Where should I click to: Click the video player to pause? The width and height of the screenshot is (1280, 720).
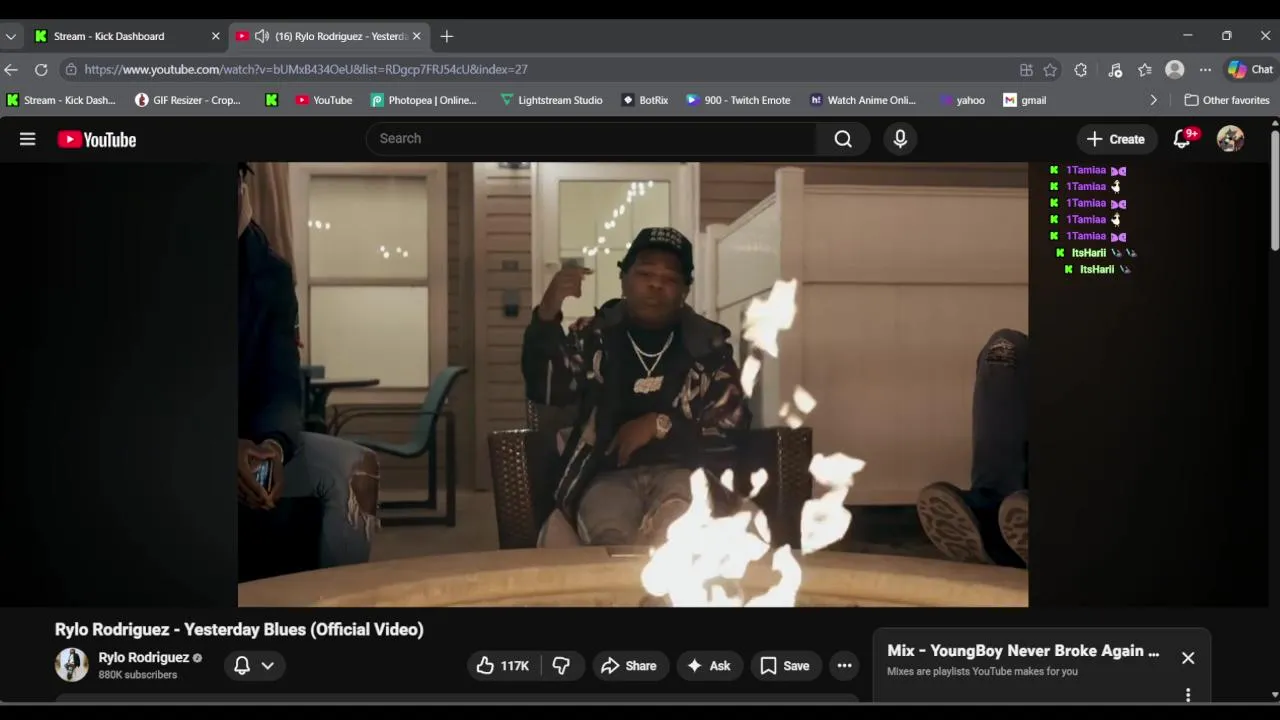pos(632,384)
